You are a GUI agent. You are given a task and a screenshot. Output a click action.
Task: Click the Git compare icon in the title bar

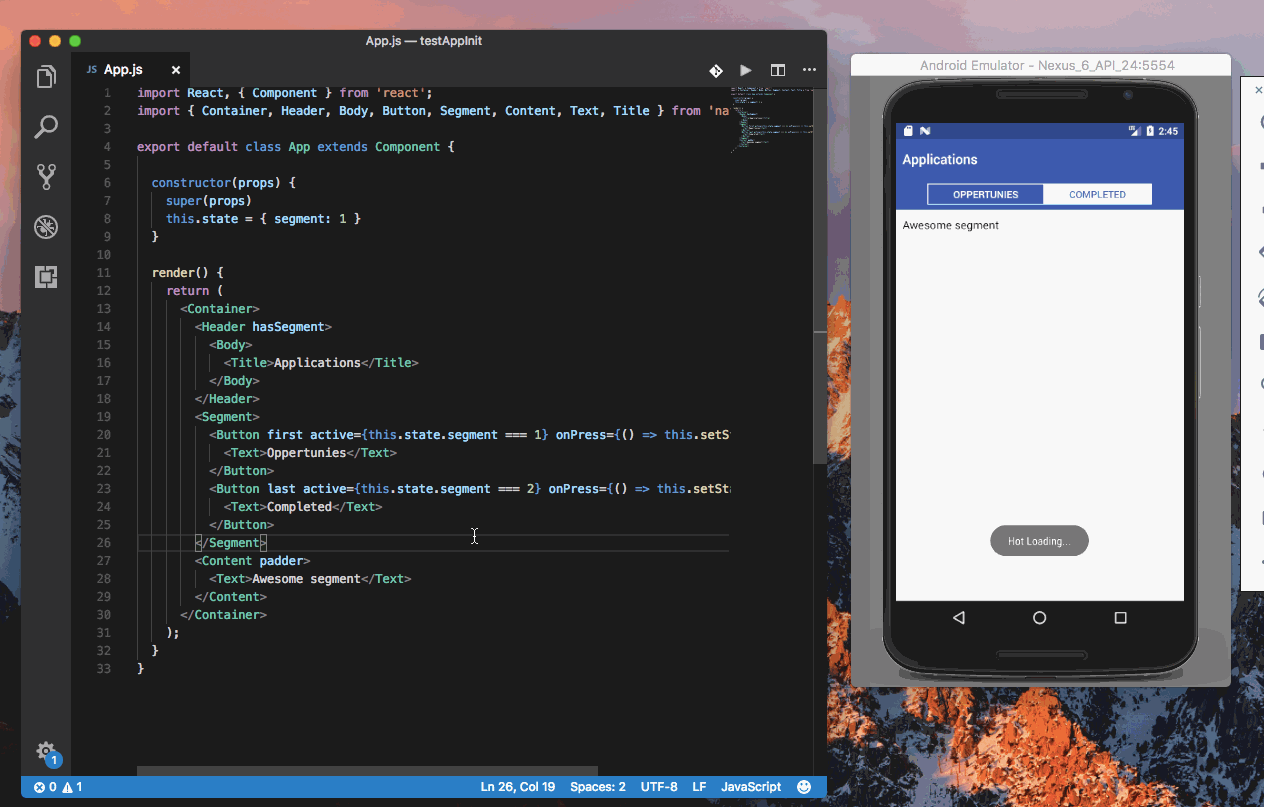(716, 70)
